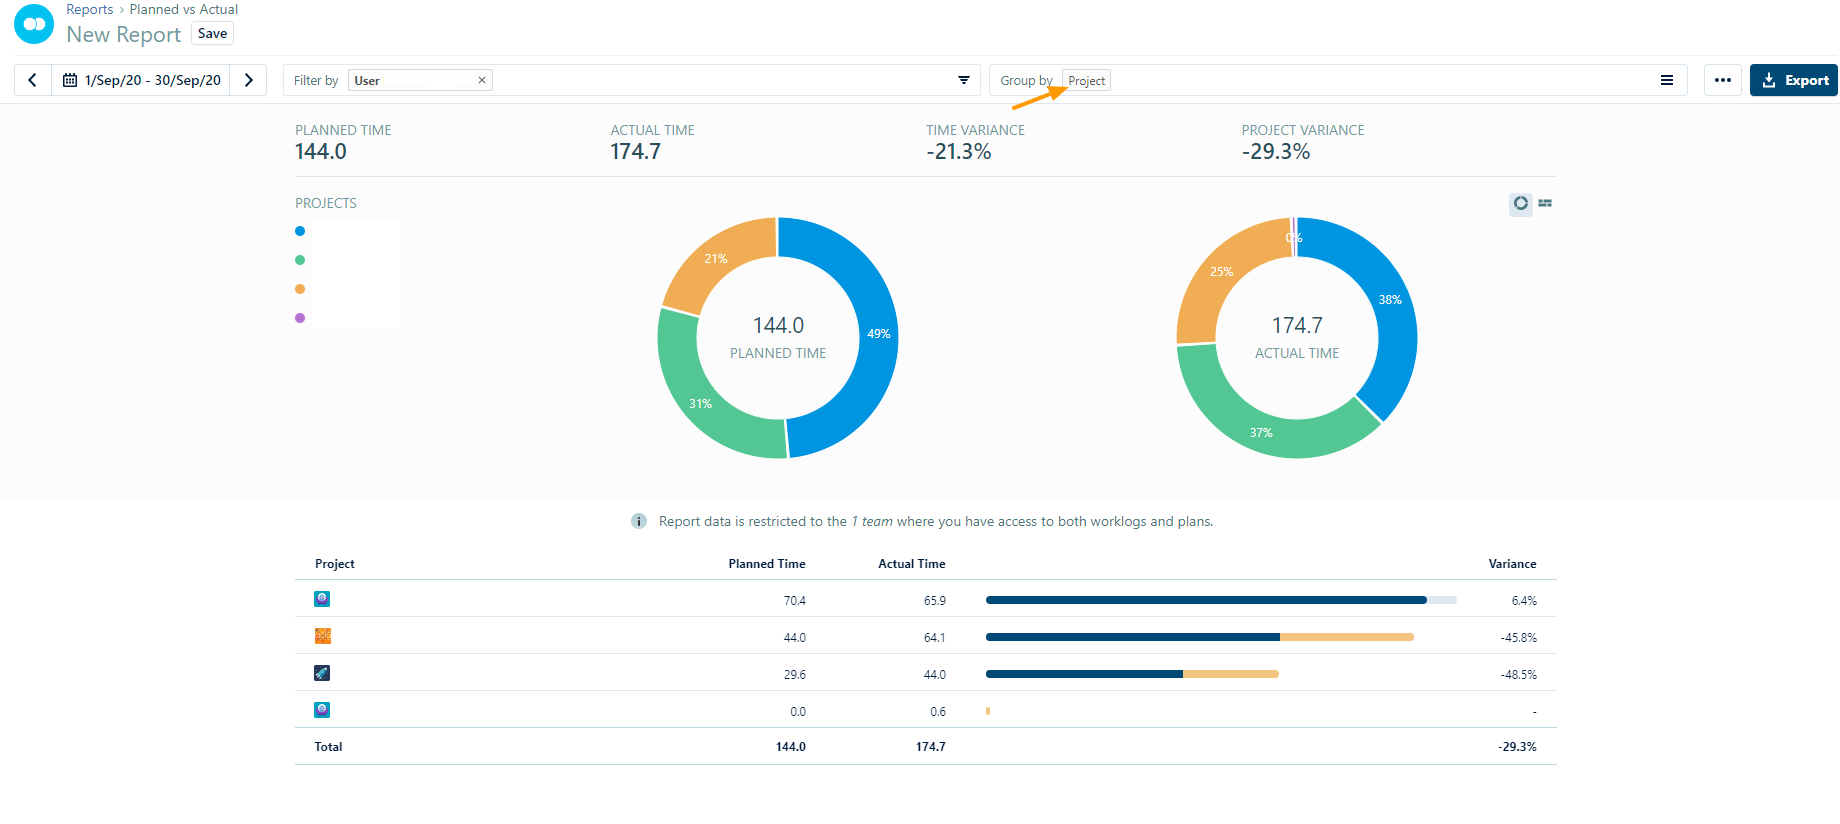
Task: Click the rocket project avatar in table
Action: (x=322, y=673)
